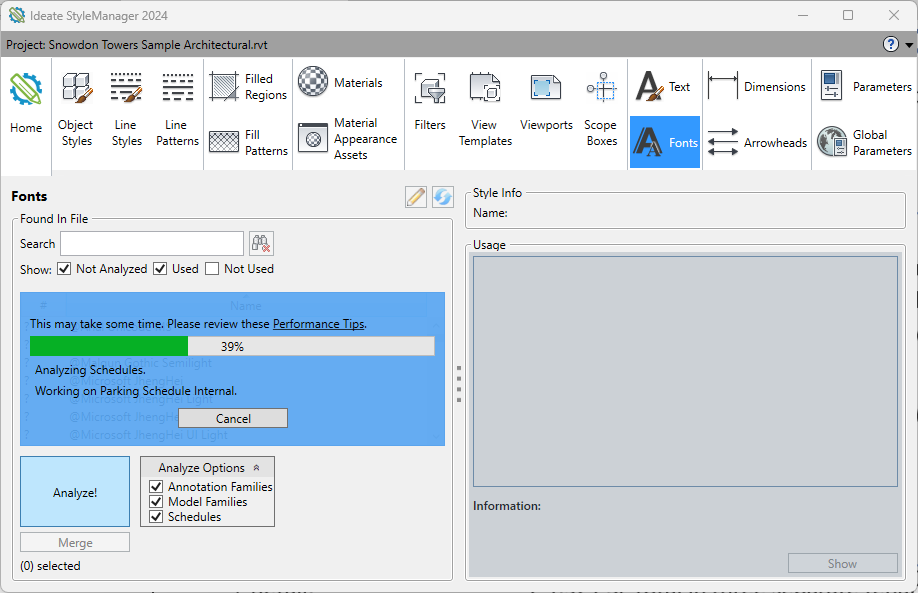Open Arrowheads tool
Screen dimensions: 918x593
[757, 142]
